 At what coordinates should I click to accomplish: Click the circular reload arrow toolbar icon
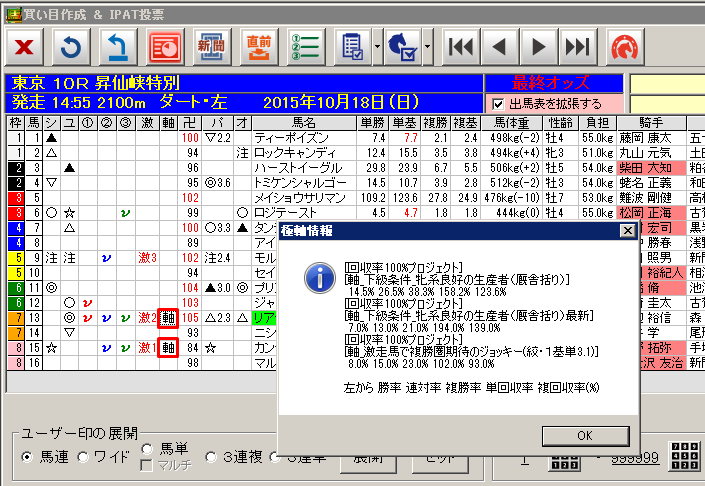point(71,47)
